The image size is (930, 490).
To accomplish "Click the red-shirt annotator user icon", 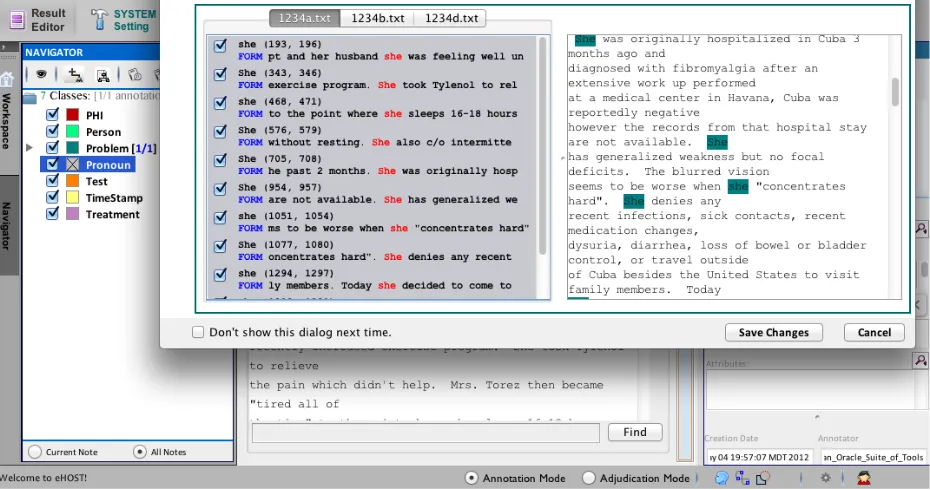I will 864,478.
